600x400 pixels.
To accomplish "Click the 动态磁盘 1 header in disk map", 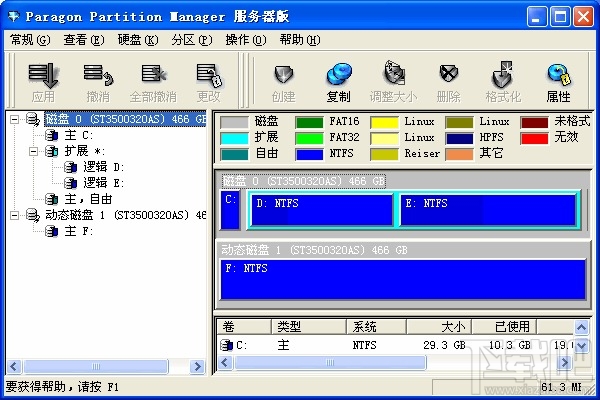I will [314, 250].
